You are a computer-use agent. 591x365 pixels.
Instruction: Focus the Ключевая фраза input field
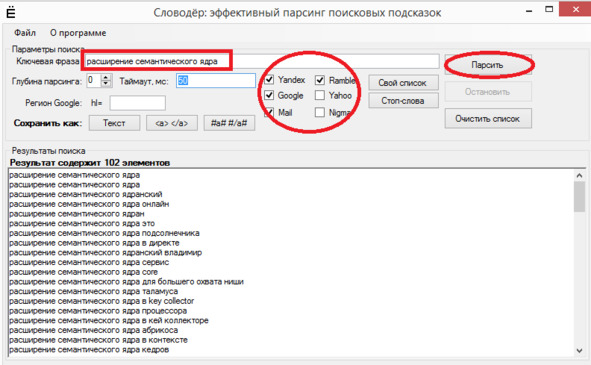point(262,61)
